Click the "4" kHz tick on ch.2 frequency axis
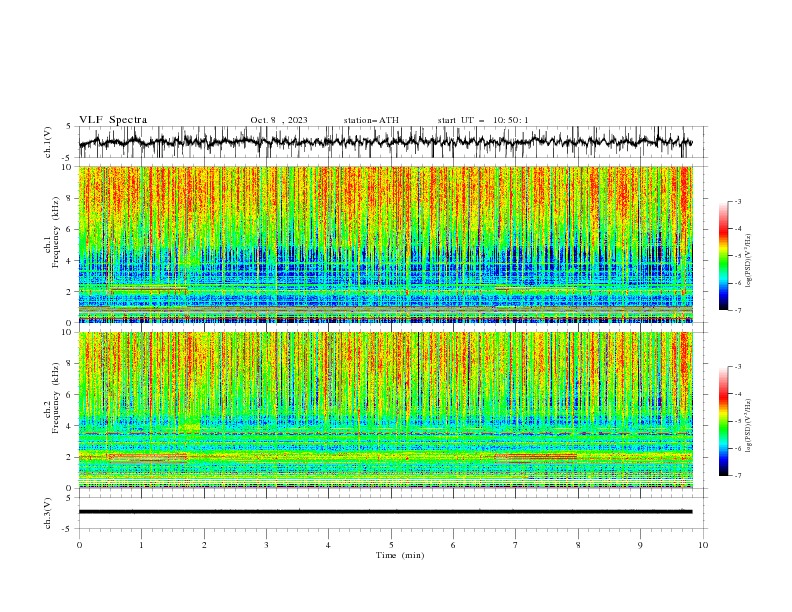The width and height of the screenshot is (792, 612). pos(70,426)
